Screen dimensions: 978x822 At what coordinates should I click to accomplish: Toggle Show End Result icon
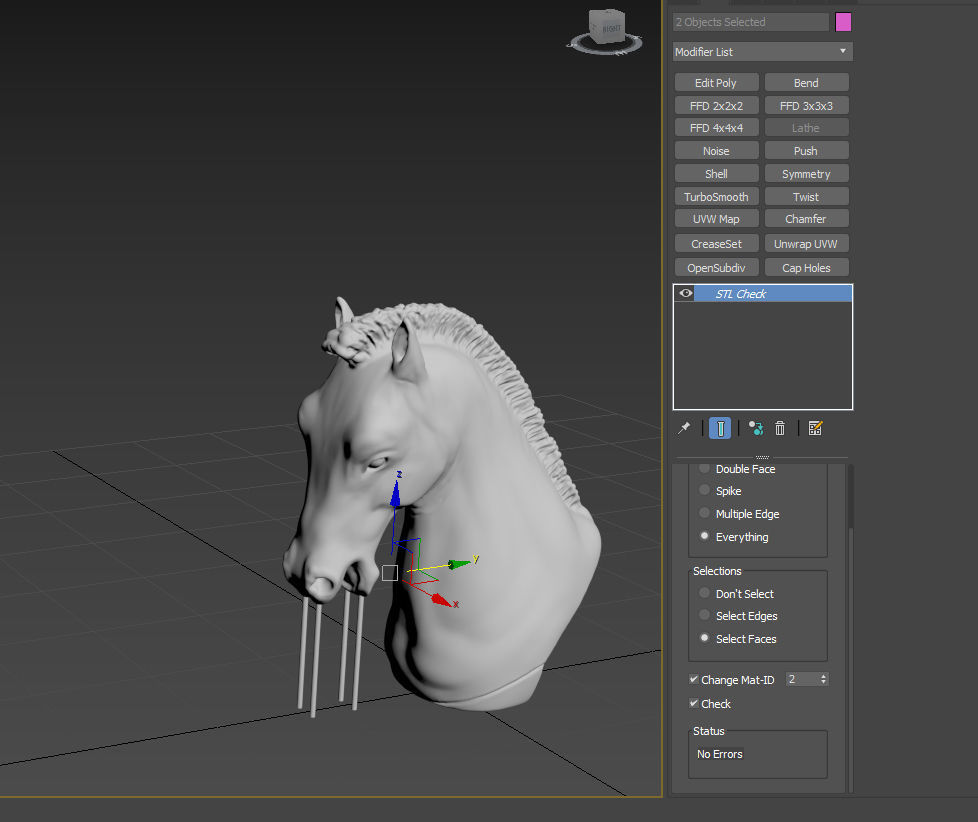click(720, 428)
